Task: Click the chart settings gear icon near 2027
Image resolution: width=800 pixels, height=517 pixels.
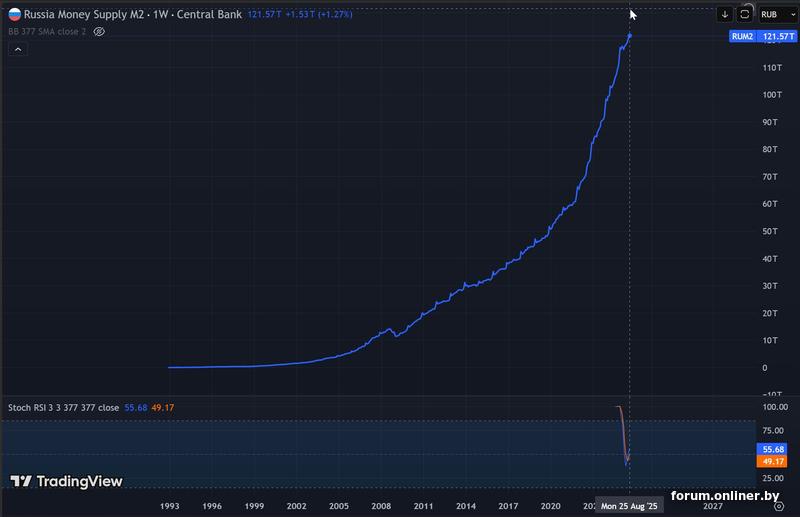Action: (x=779, y=506)
